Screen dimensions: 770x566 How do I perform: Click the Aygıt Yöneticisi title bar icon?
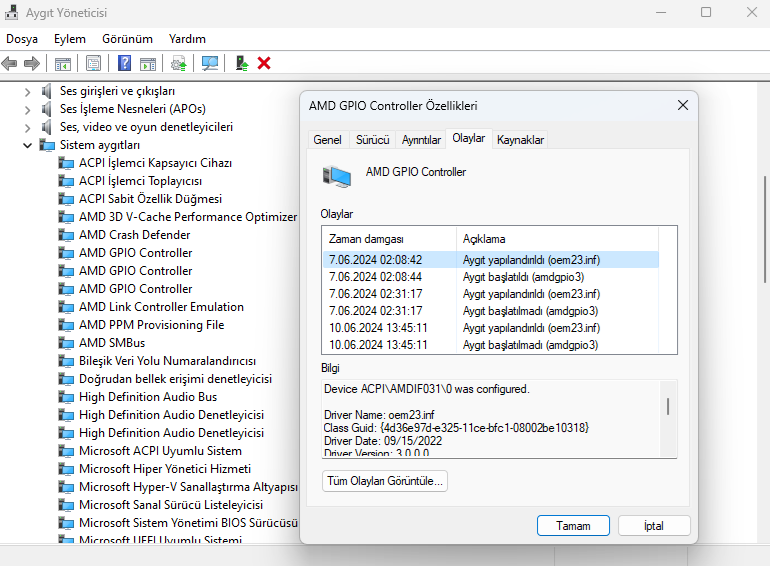pos(11,12)
